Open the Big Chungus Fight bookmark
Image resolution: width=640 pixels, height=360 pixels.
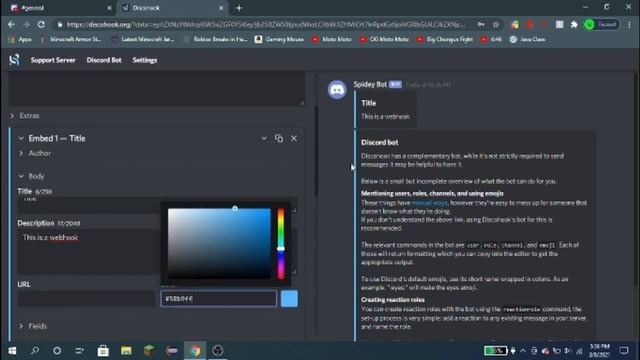(x=444, y=40)
